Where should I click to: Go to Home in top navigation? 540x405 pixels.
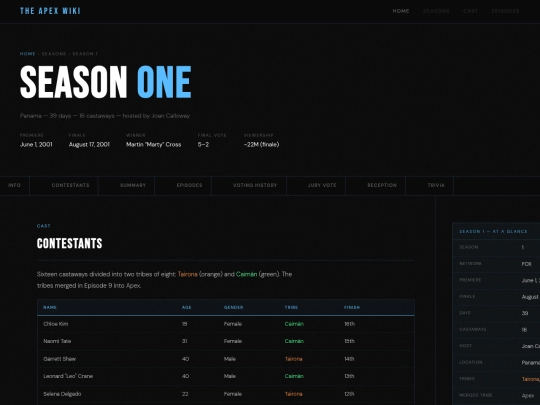401,11
